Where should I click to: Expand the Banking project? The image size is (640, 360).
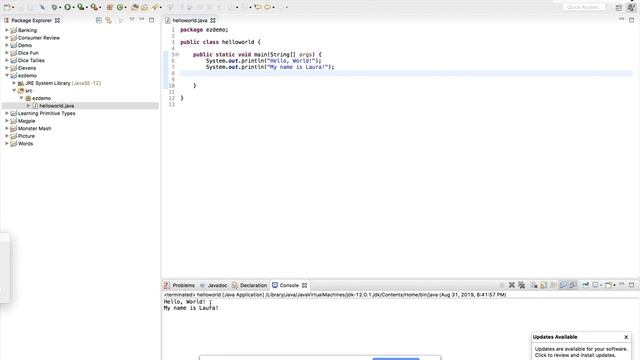[7, 30]
